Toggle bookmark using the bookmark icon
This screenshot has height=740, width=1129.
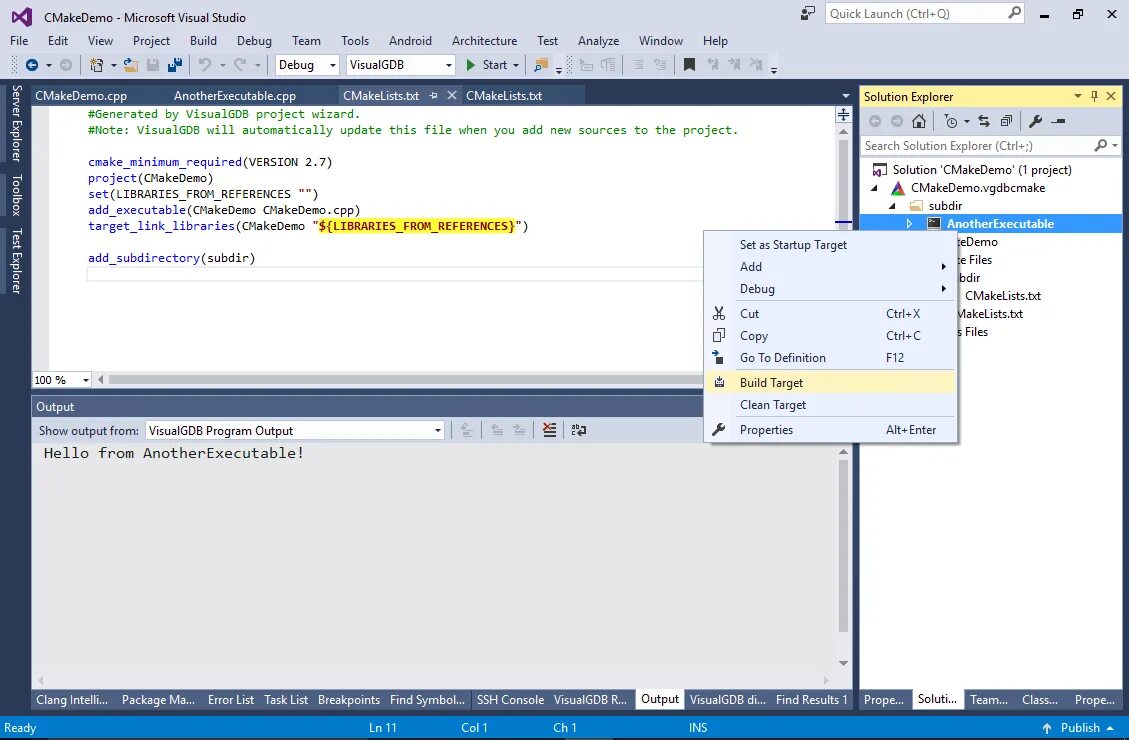click(689, 65)
